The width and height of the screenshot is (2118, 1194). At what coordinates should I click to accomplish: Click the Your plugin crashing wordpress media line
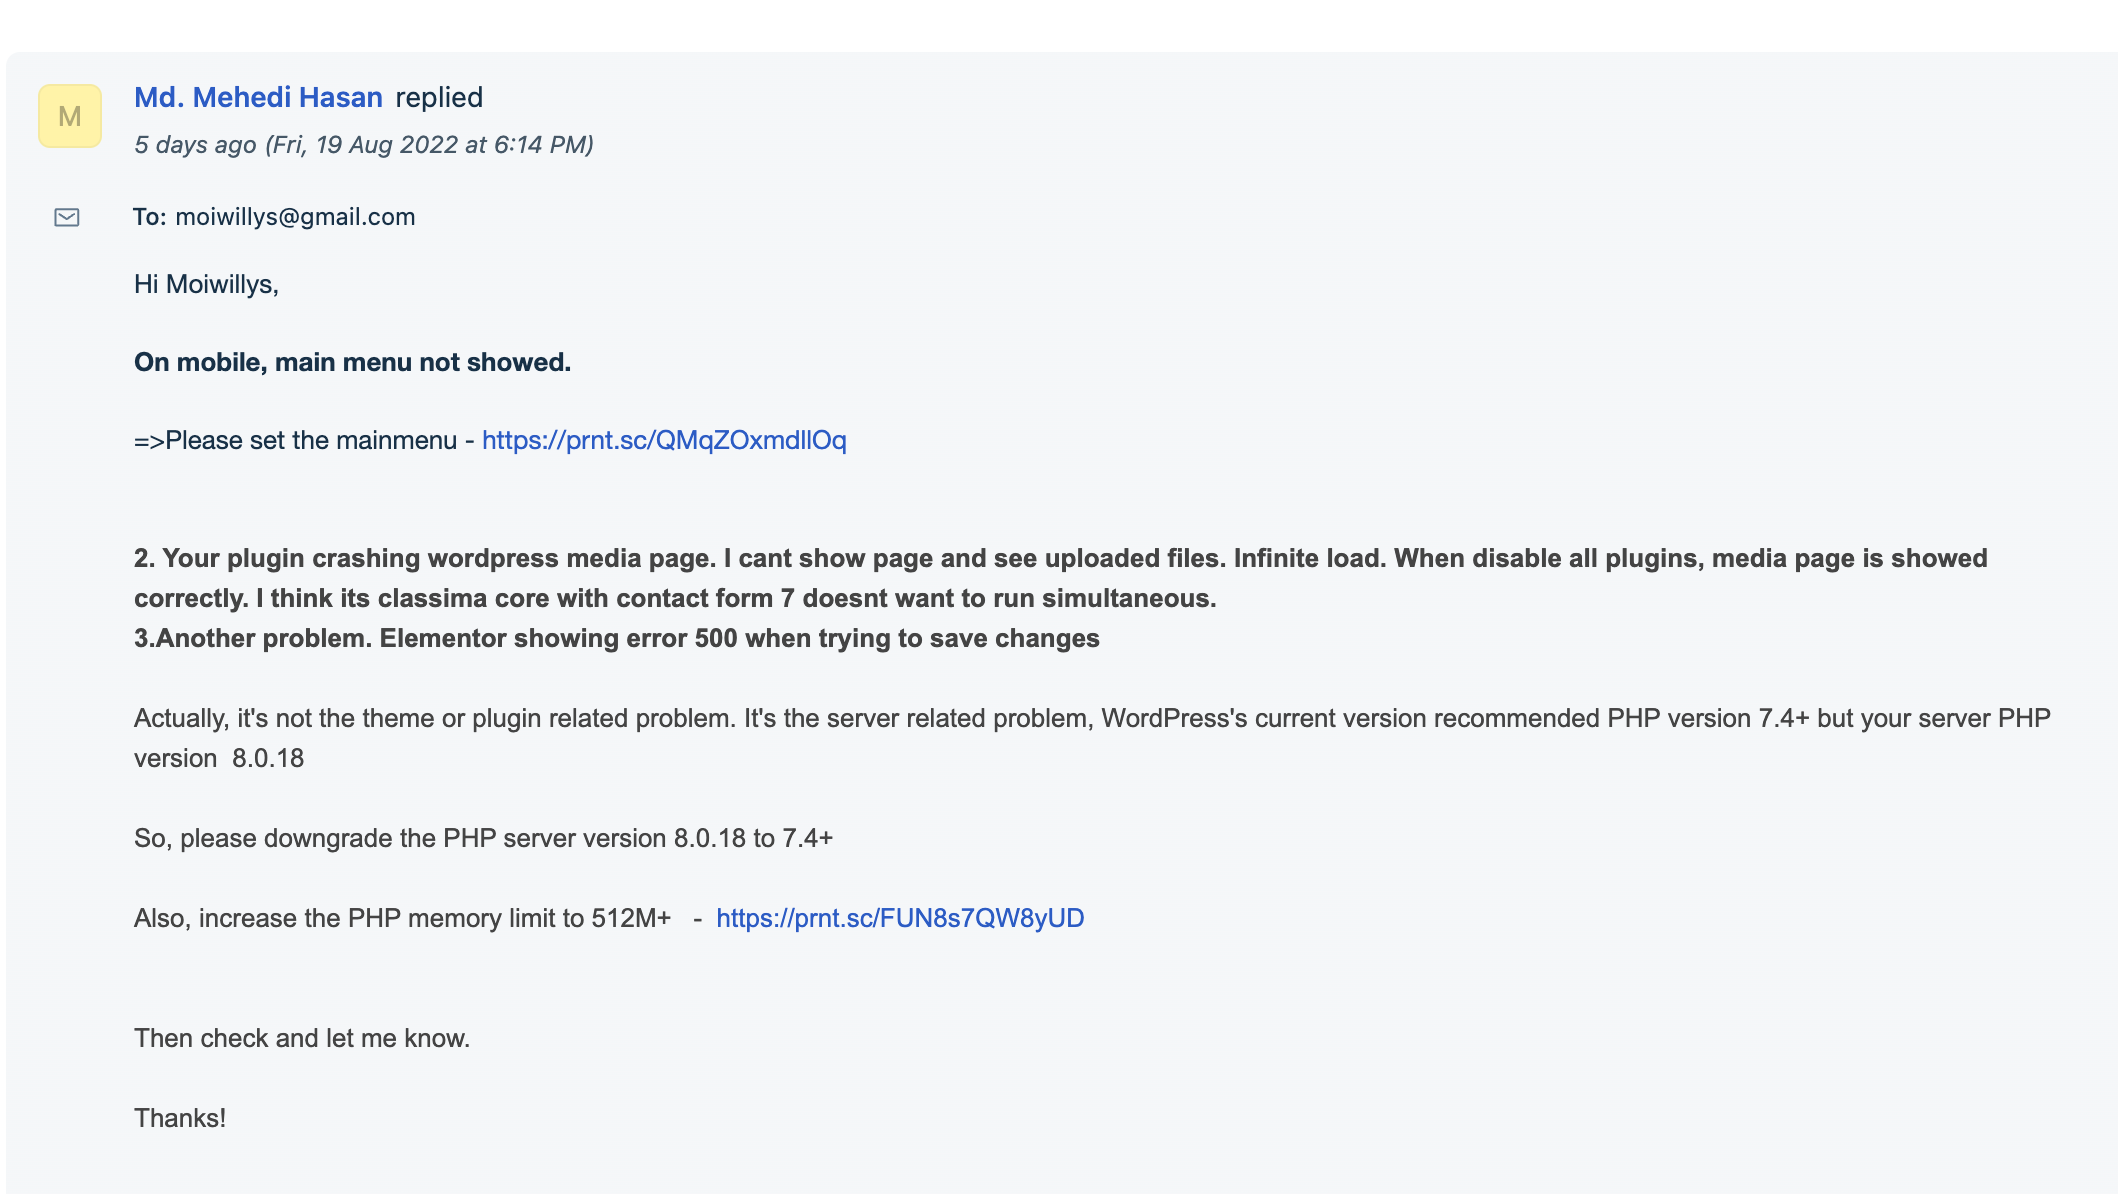click(x=1060, y=558)
